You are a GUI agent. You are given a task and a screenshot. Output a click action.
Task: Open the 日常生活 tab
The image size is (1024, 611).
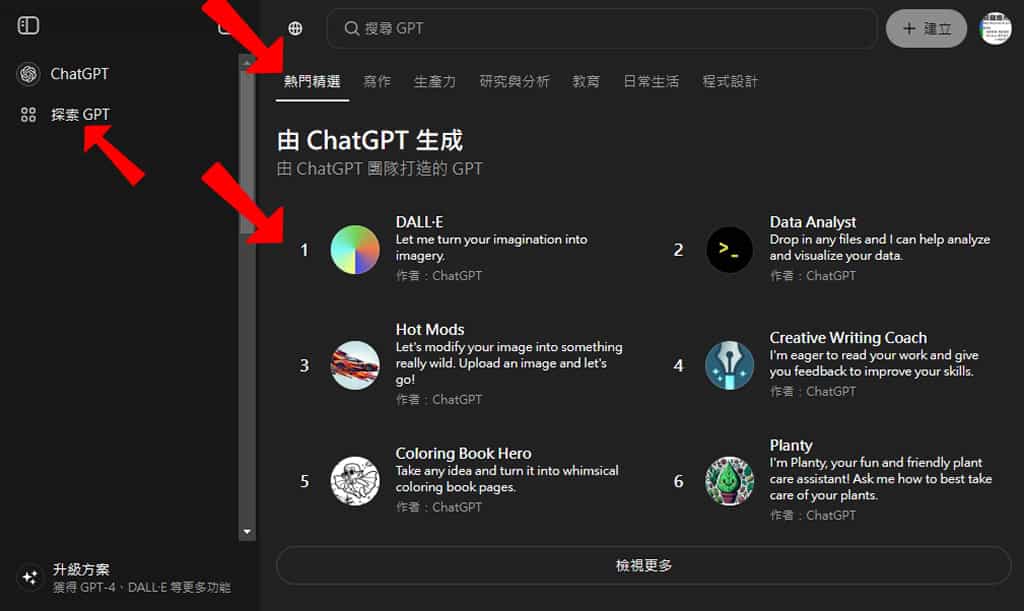(x=651, y=82)
